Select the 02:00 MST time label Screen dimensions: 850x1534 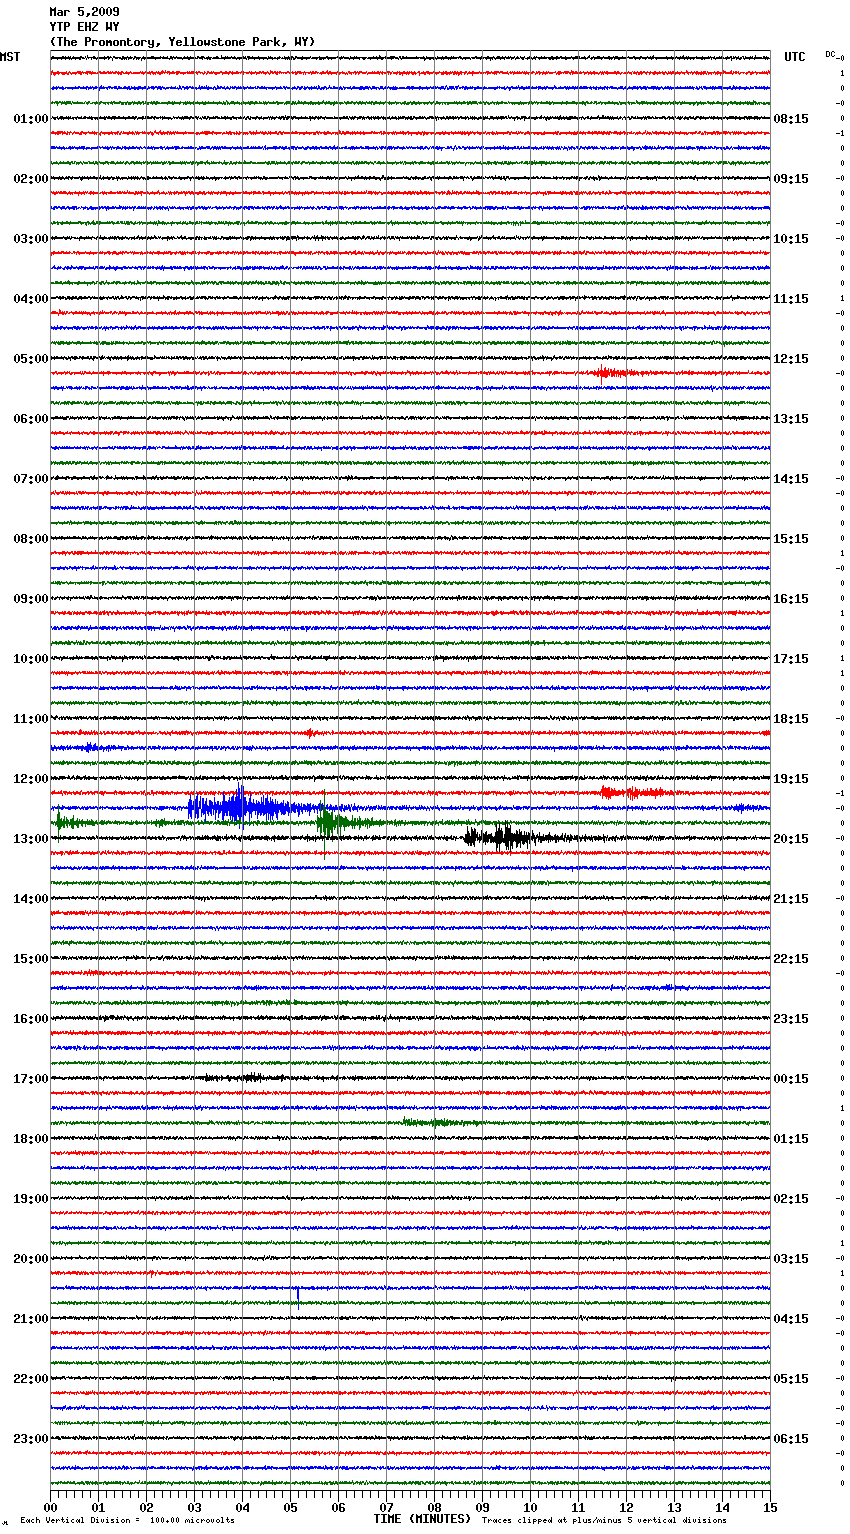click(x=30, y=179)
